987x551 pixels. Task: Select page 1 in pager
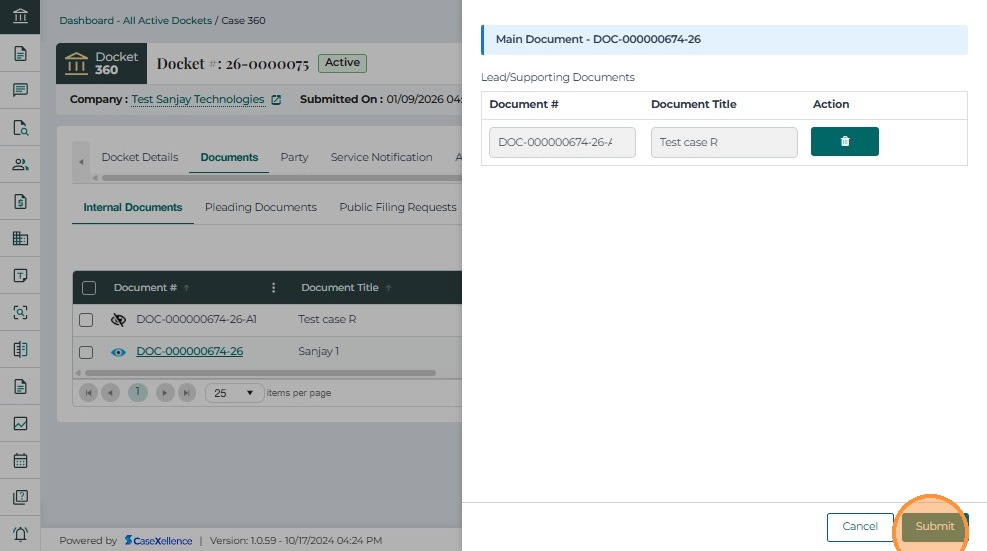137,392
